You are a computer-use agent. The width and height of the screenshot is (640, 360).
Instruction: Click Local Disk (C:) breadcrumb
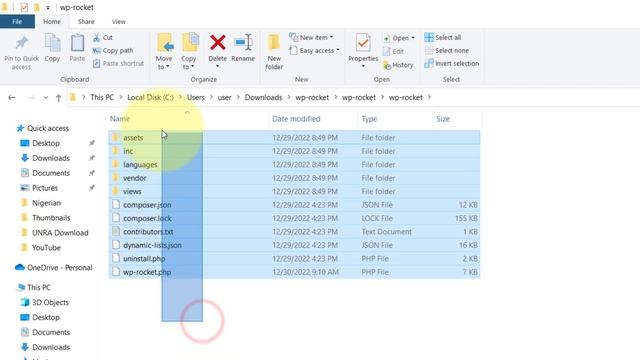click(150, 98)
